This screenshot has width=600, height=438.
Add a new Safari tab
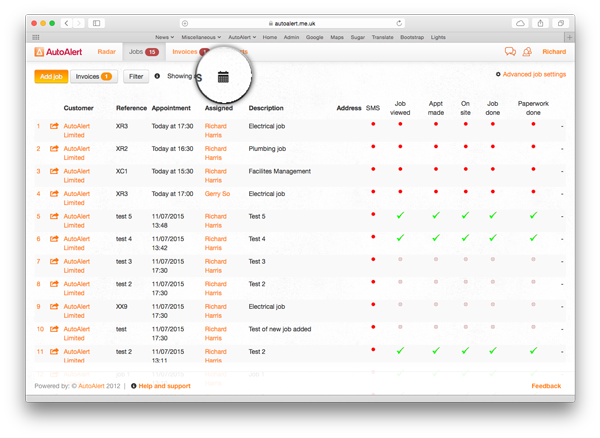click(x=569, y=37)
